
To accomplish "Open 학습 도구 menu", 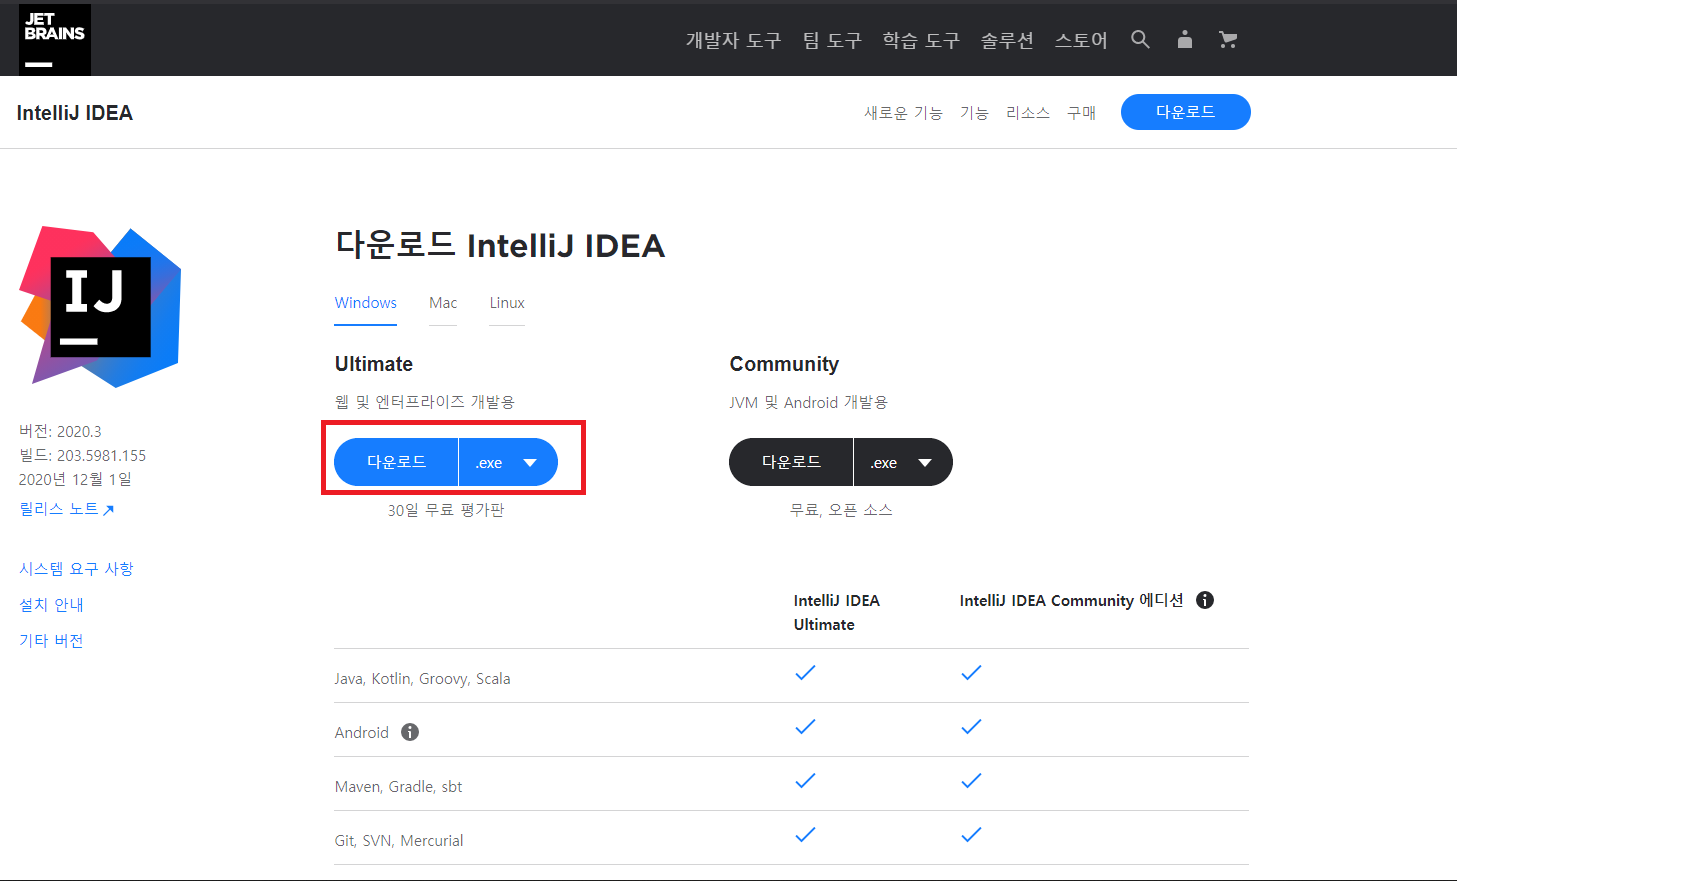I will click(921, 40).
